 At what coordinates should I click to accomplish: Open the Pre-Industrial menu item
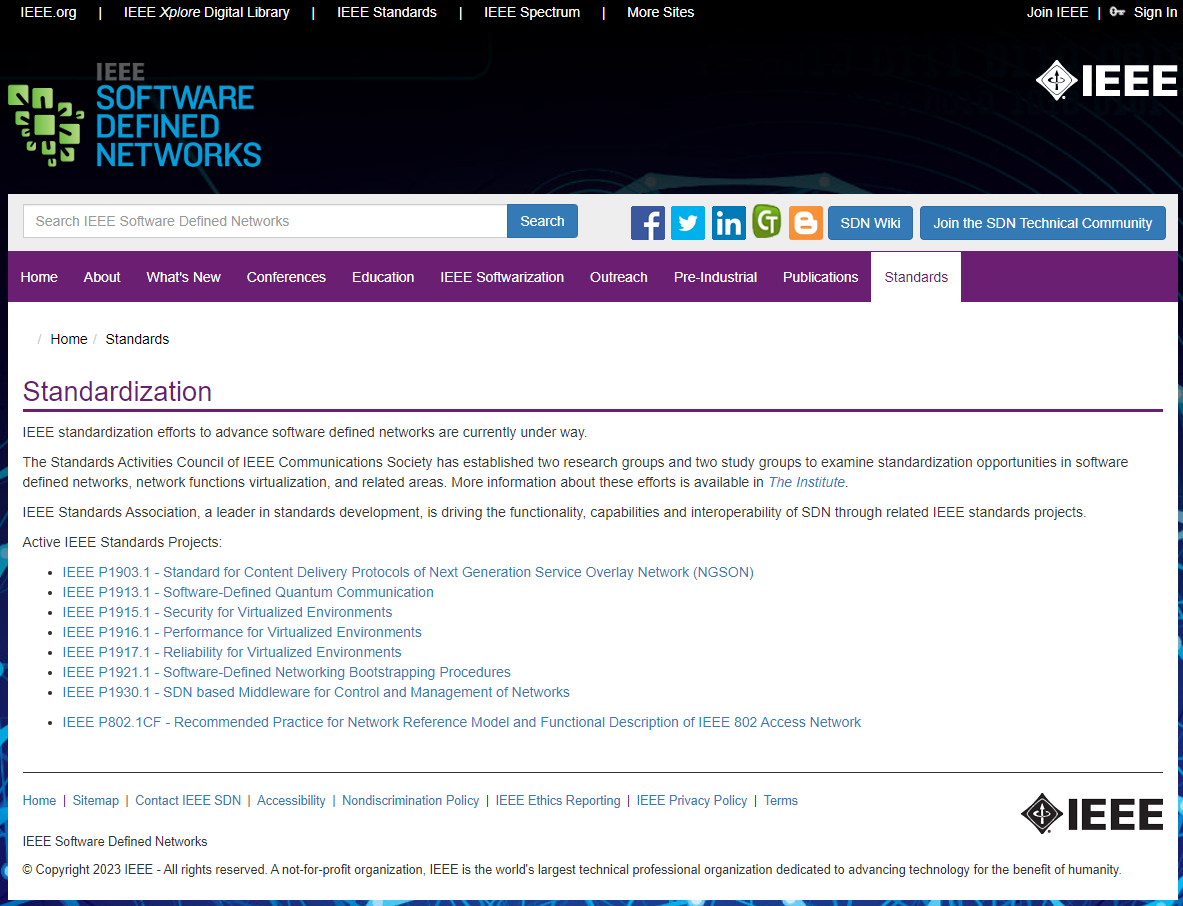[715, 277]
